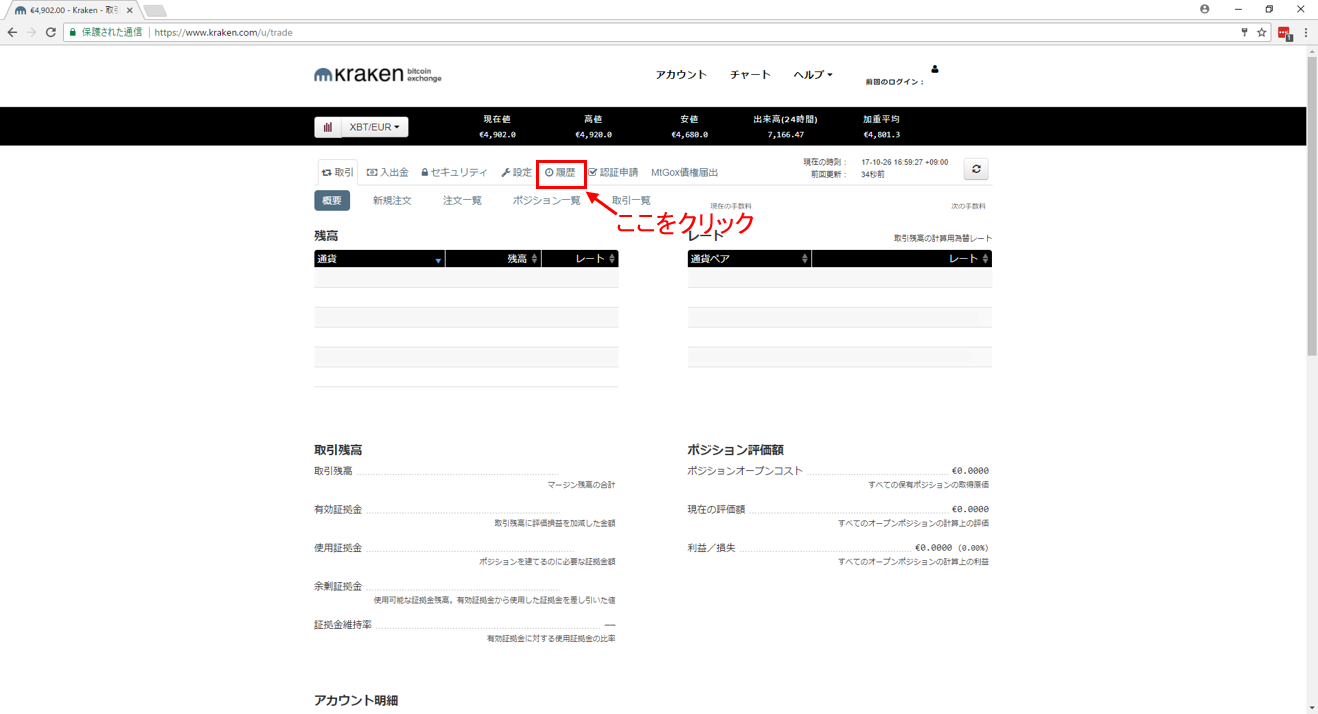Open the MtGox債権届出 link

[685, 171]
